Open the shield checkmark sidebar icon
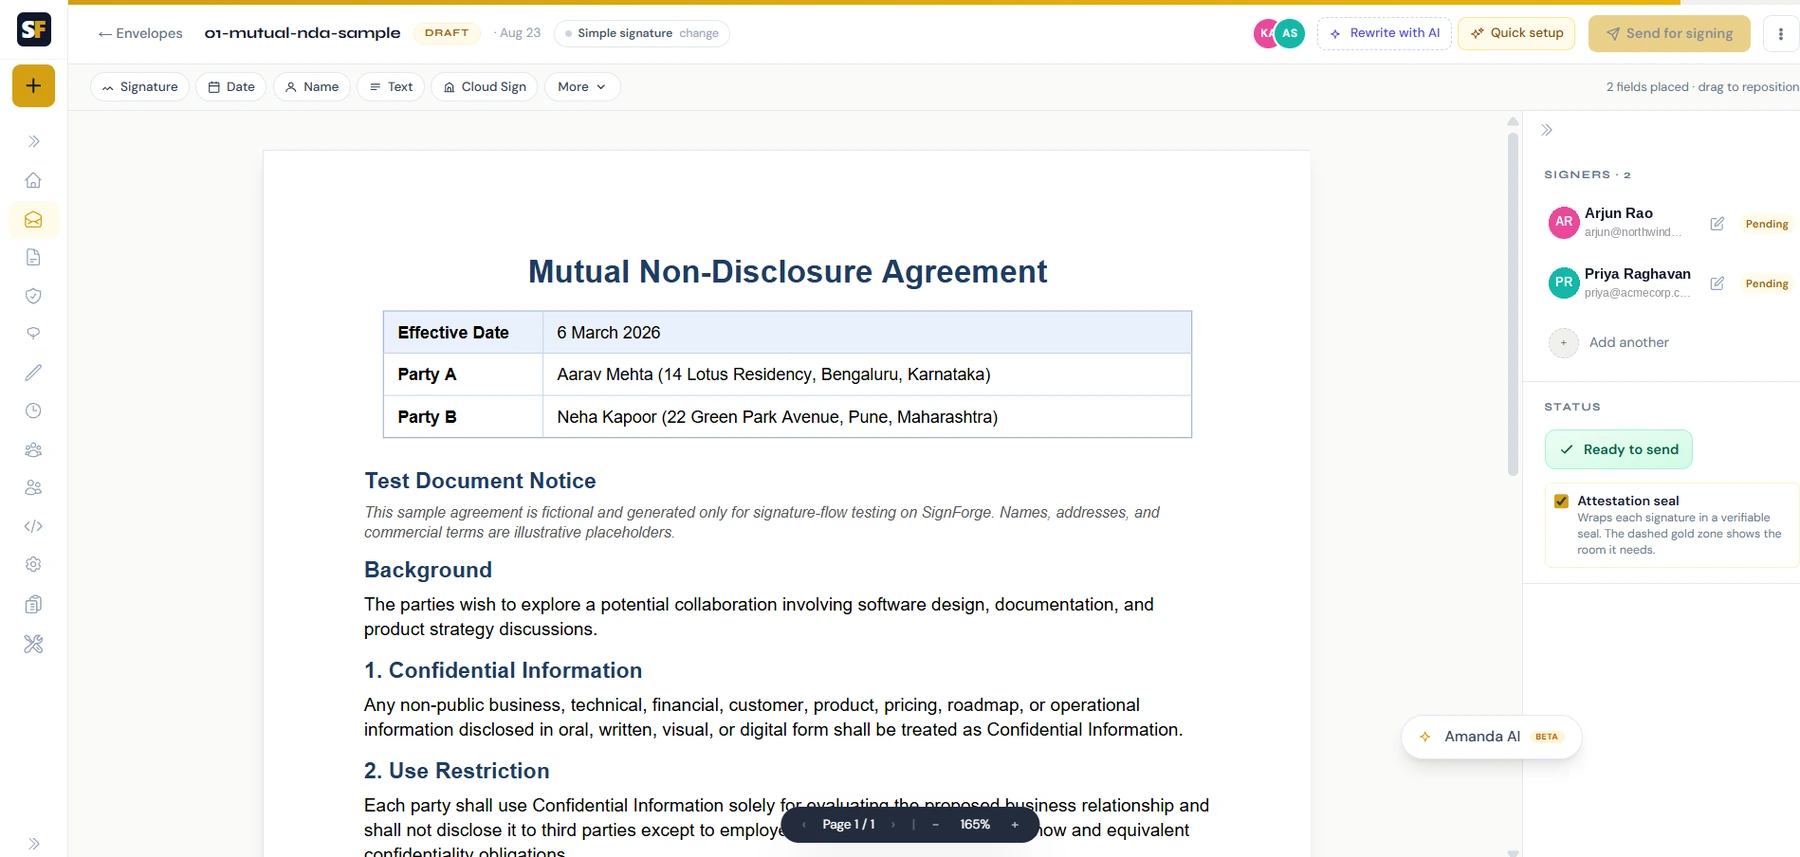 coord(33,296)
